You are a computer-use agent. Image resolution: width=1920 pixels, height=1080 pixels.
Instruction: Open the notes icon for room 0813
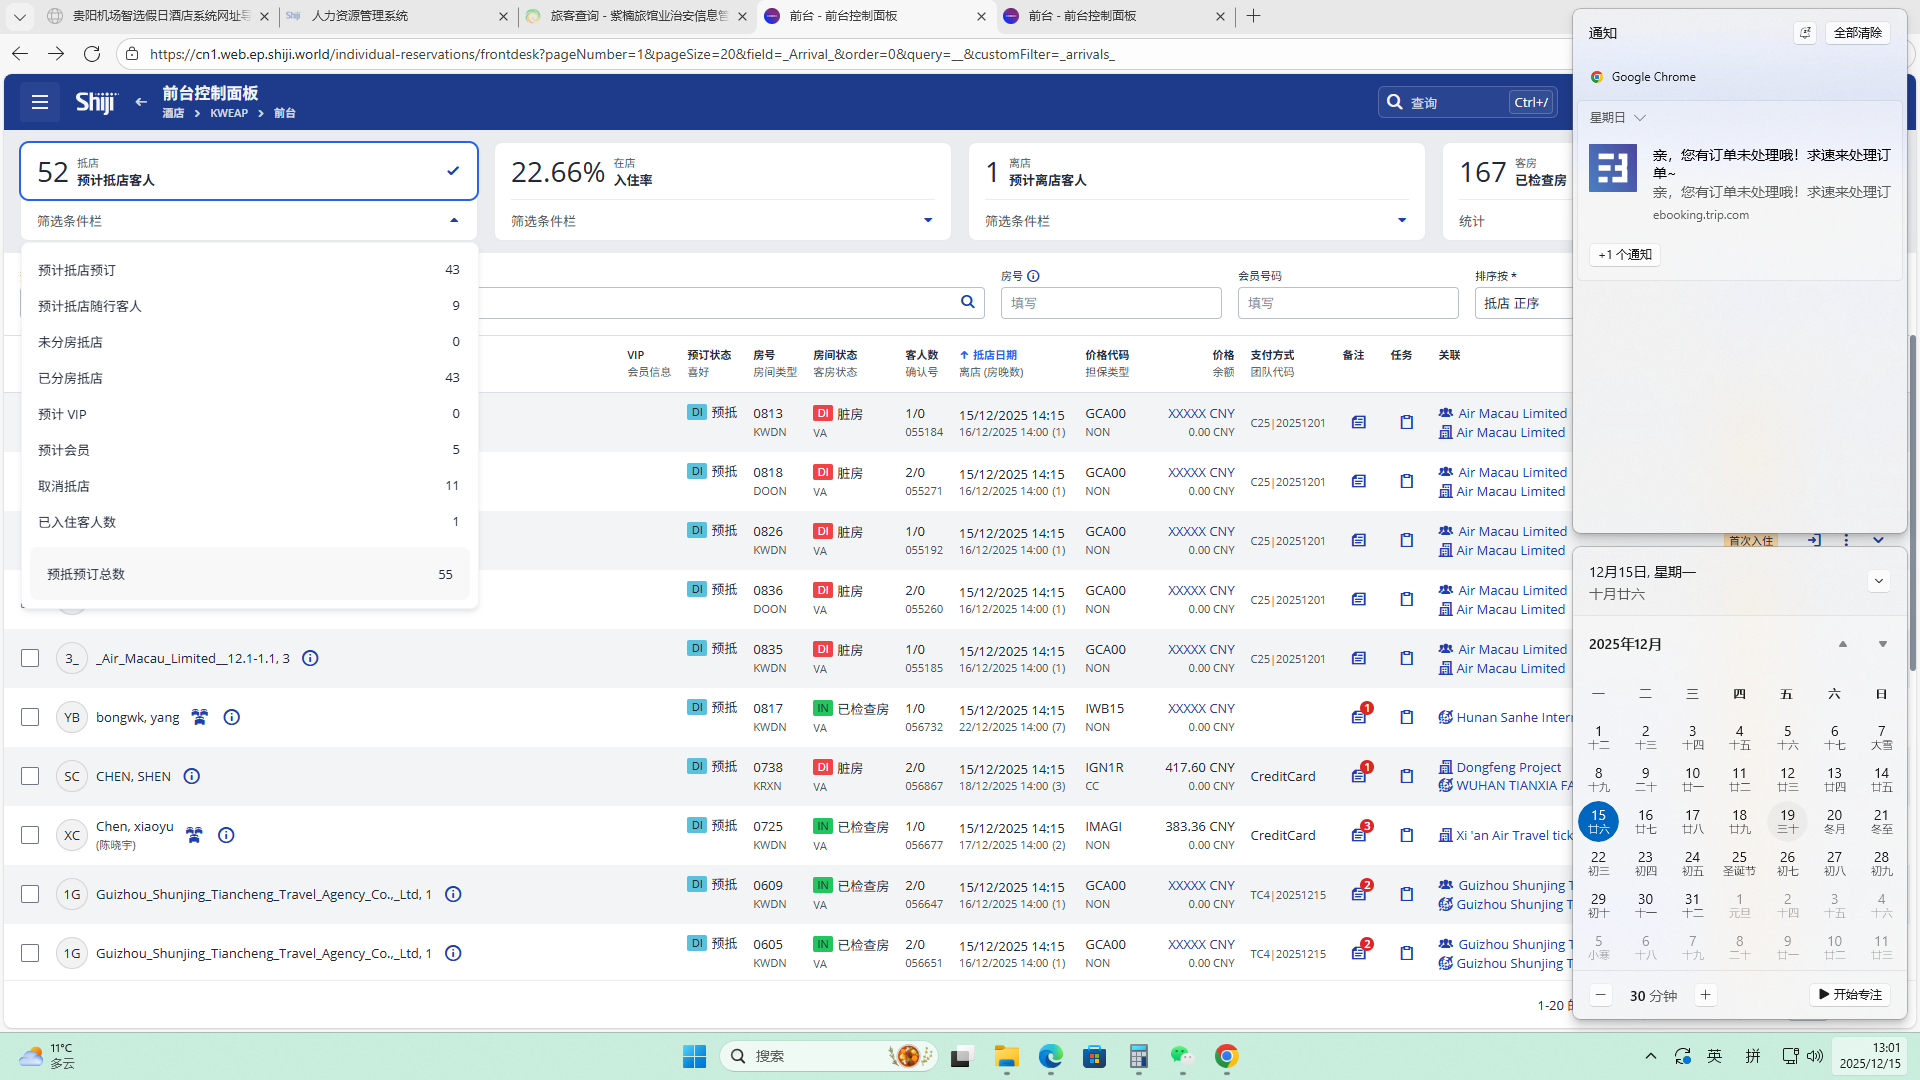pyautogui.click(x=1358, y=422)
